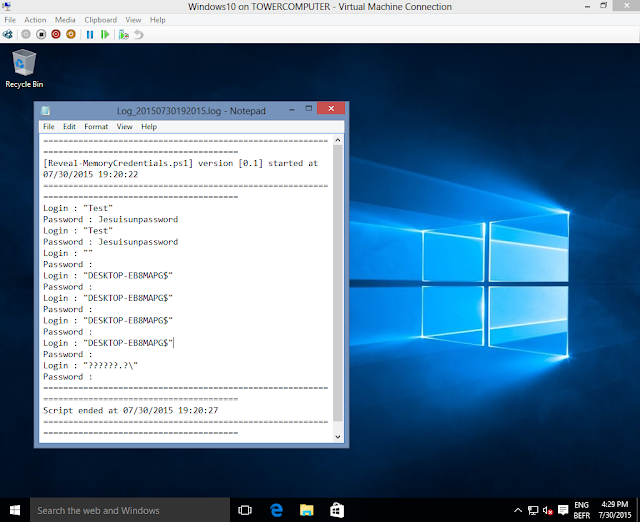Open the Media menu
Image resolution: width=640 pixels, height=522 pixels.
pyautogui.click(x=65, y=20)
